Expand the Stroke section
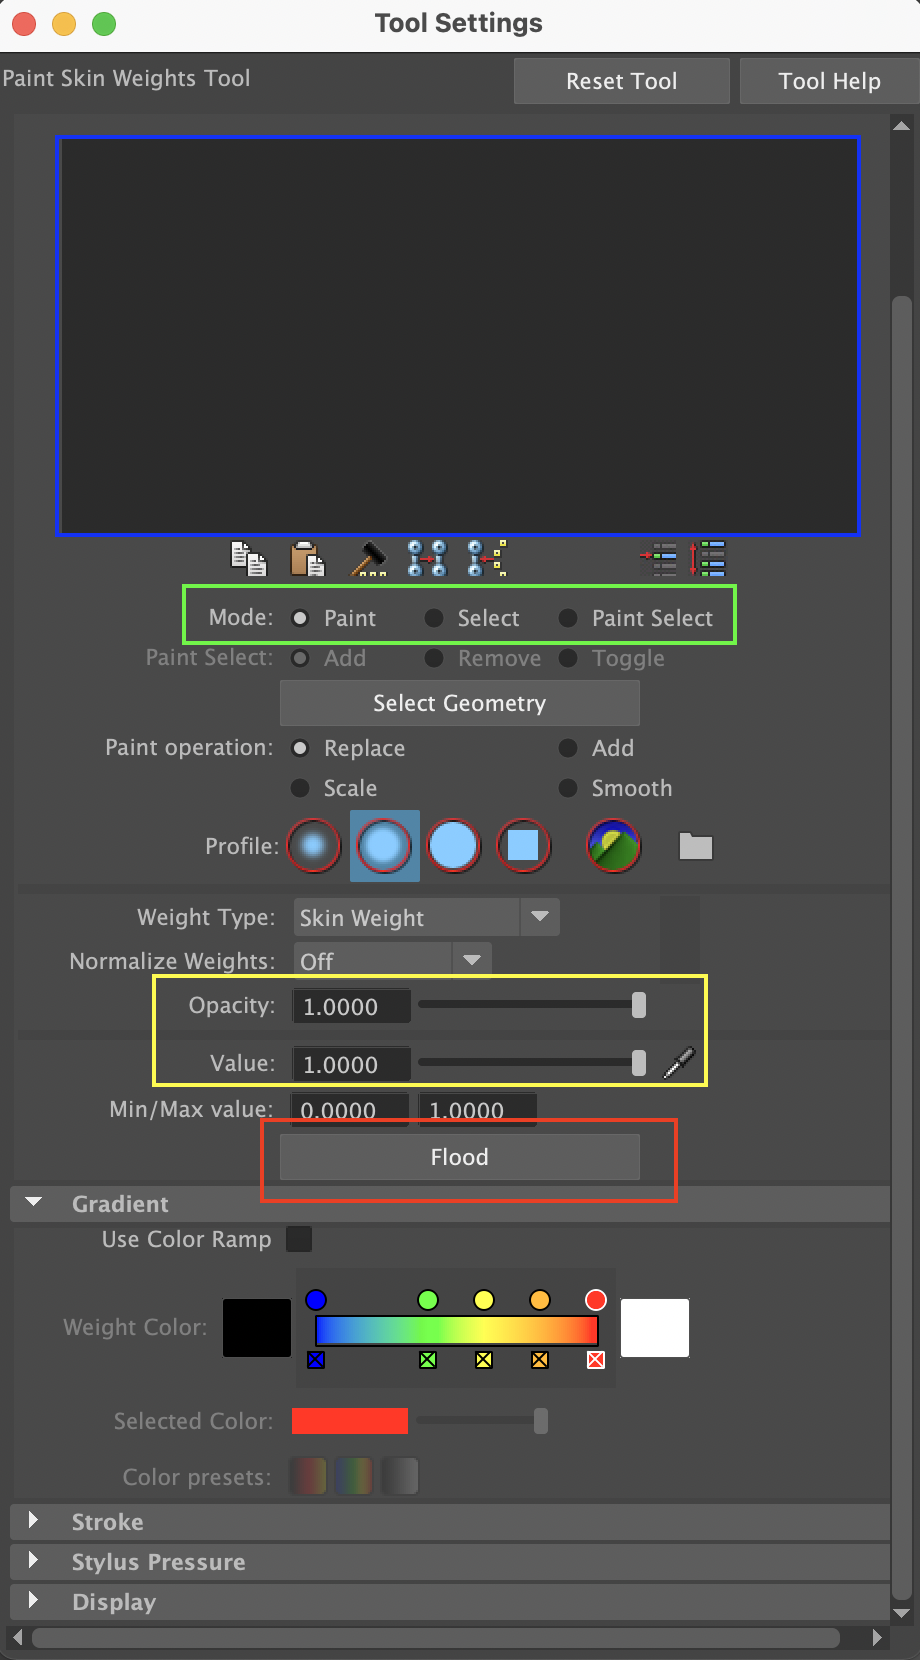This screenshot has height=1660, width=920. (34, 1521)
